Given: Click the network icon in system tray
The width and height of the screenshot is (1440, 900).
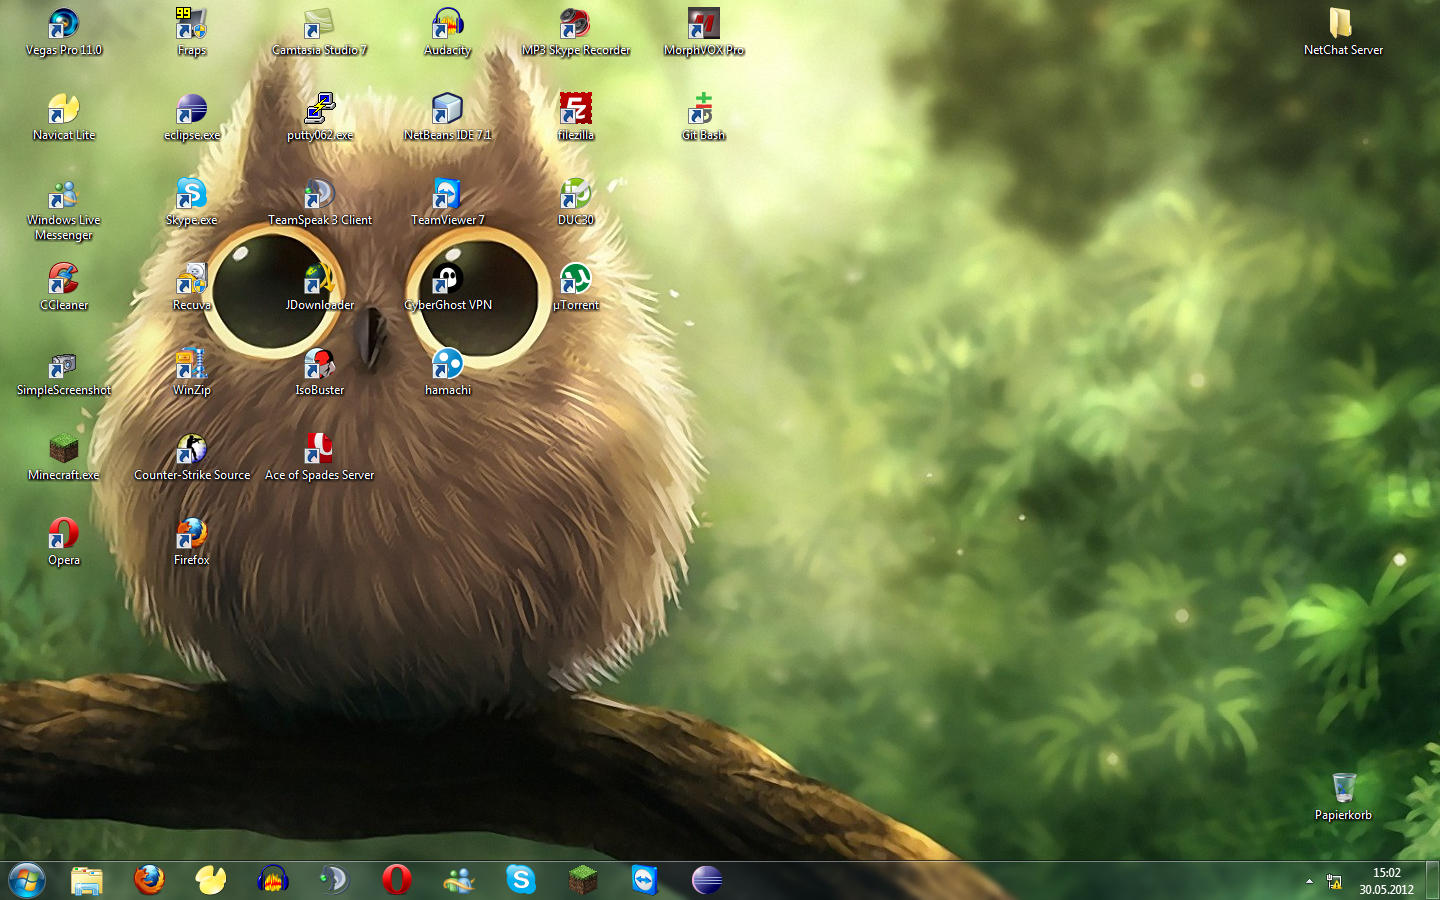Looking at the screenshot, I should [x=1334, y=881].
